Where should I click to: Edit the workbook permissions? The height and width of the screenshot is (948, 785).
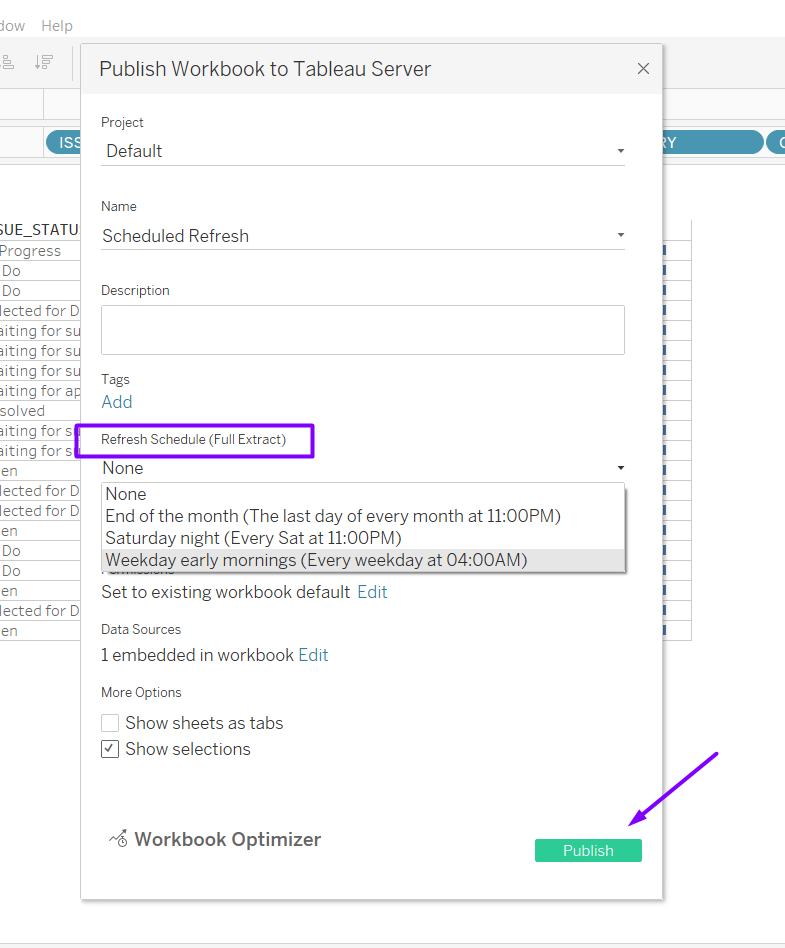click(x=372, y=592)
